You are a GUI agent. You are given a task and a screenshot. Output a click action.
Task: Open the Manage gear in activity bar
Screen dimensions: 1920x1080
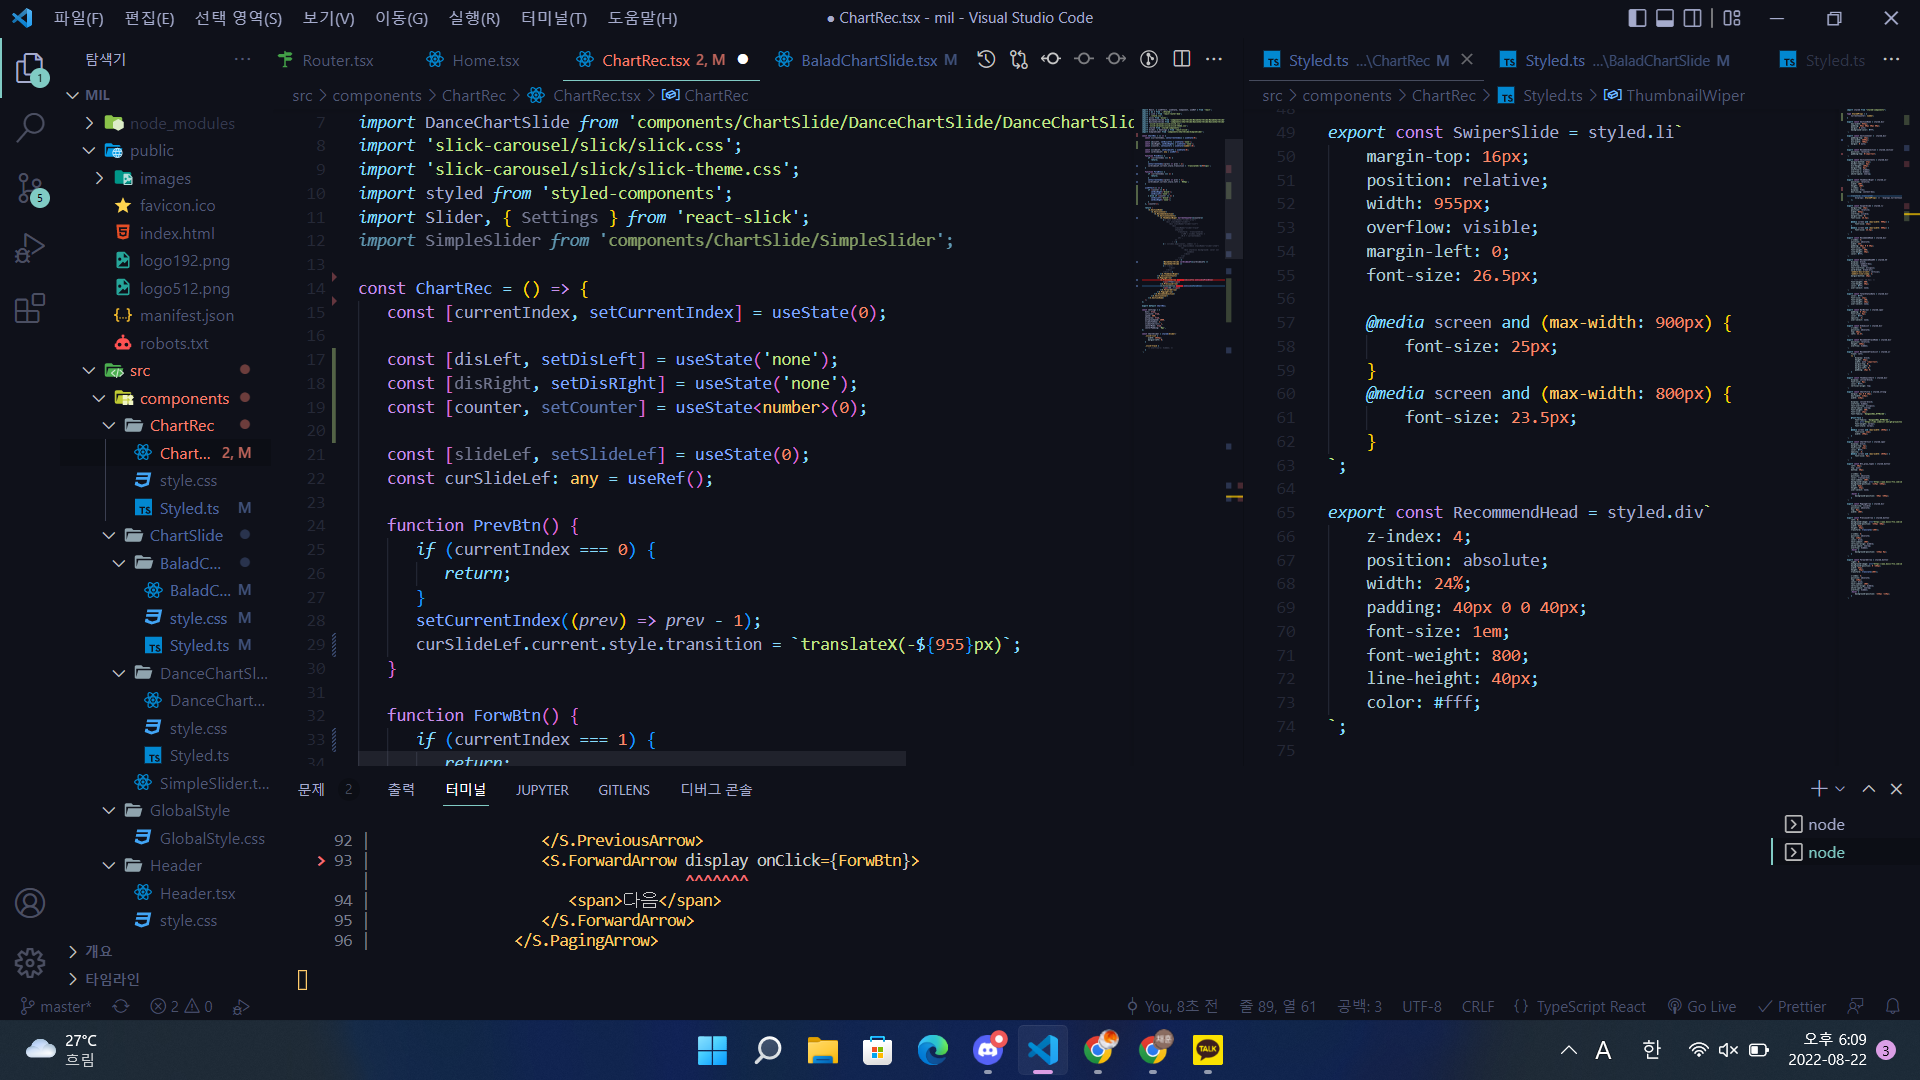[30, 963]
